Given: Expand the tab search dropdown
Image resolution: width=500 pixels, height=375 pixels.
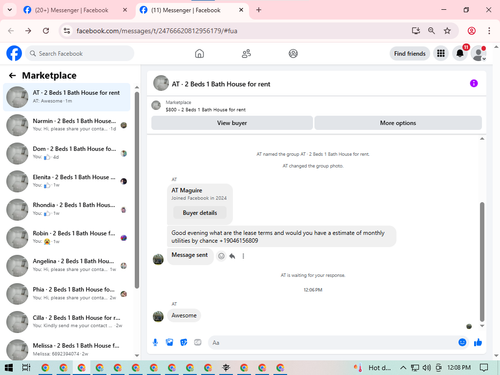Looking at the screenshot, I should (10, 10).
